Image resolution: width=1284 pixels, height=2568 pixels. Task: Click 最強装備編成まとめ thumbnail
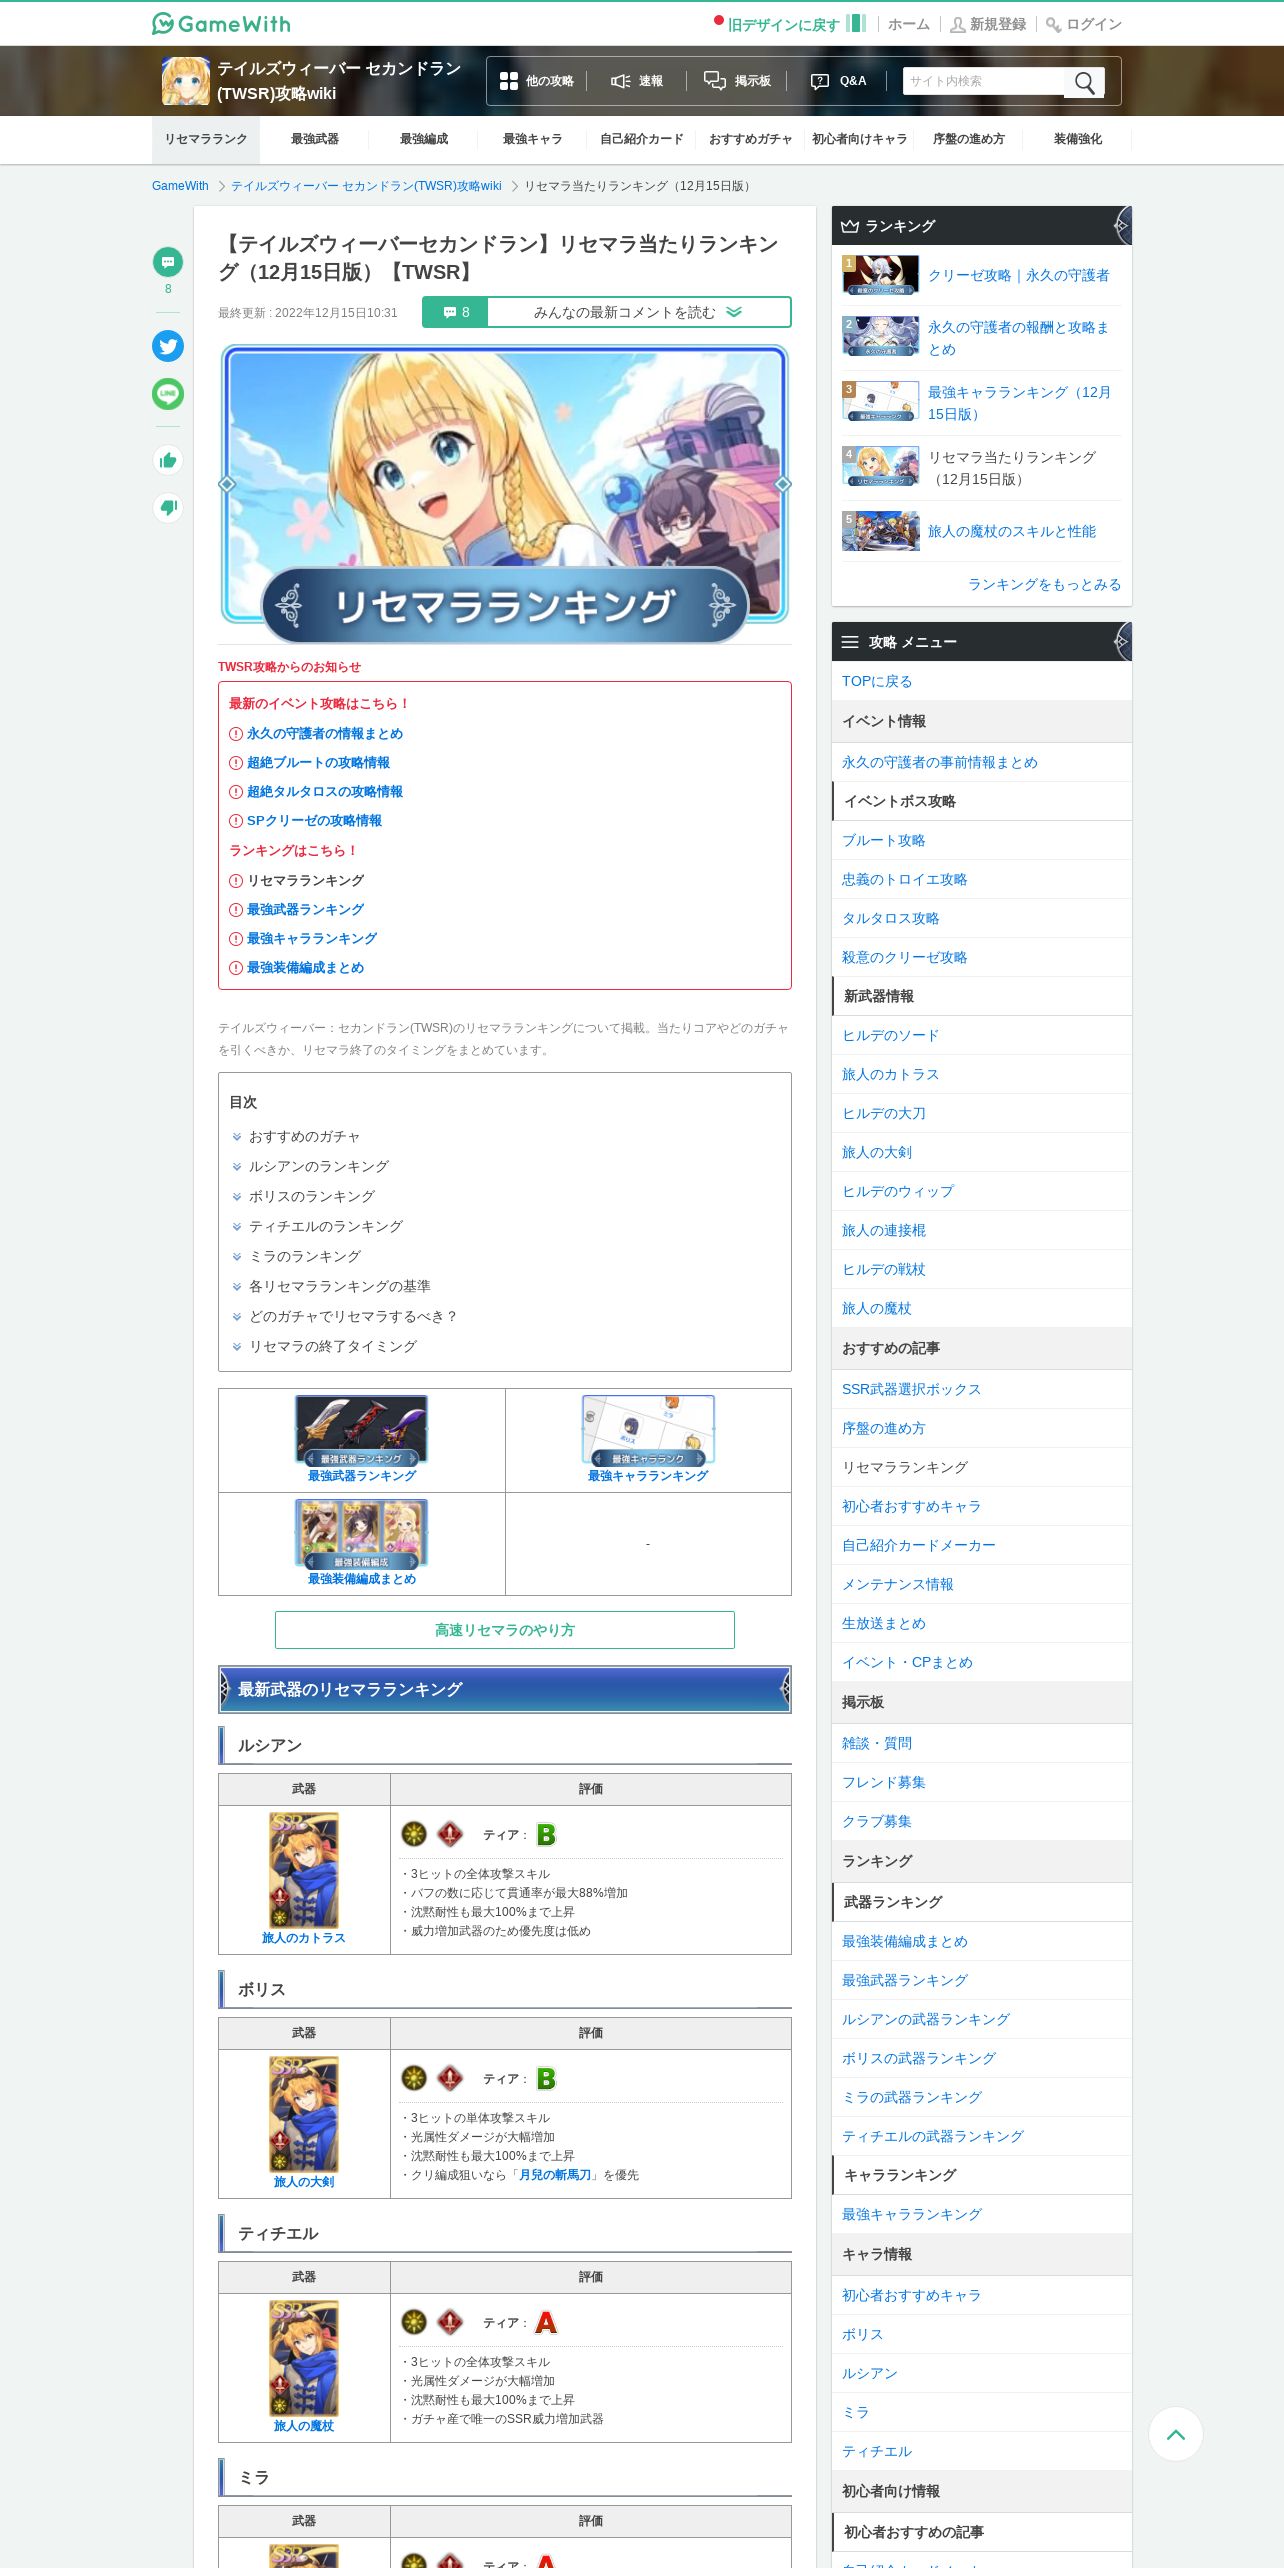click(361, 1533)
